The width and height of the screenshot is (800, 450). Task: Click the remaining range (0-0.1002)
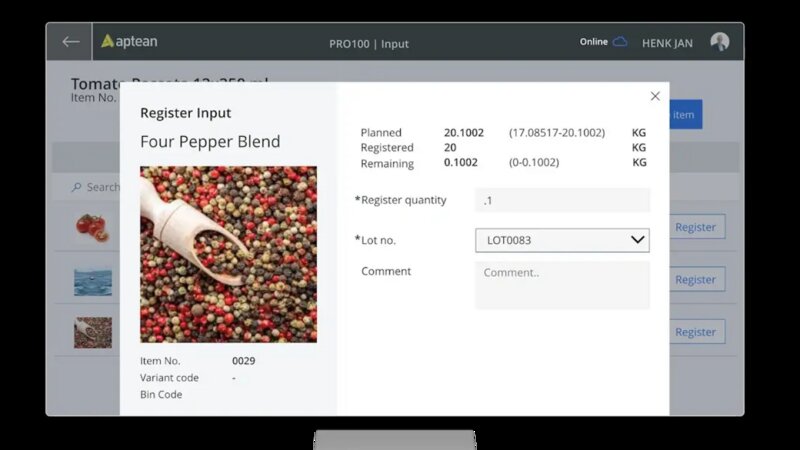click(x=534, y=162)
